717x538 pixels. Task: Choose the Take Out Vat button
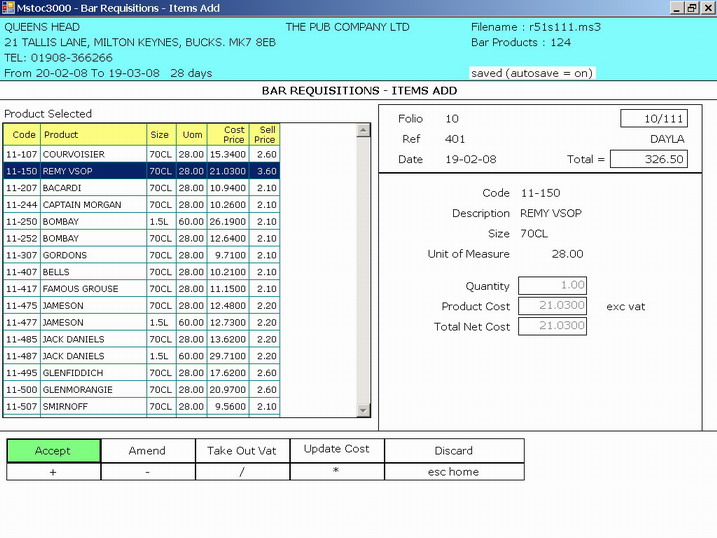(241, 451)
